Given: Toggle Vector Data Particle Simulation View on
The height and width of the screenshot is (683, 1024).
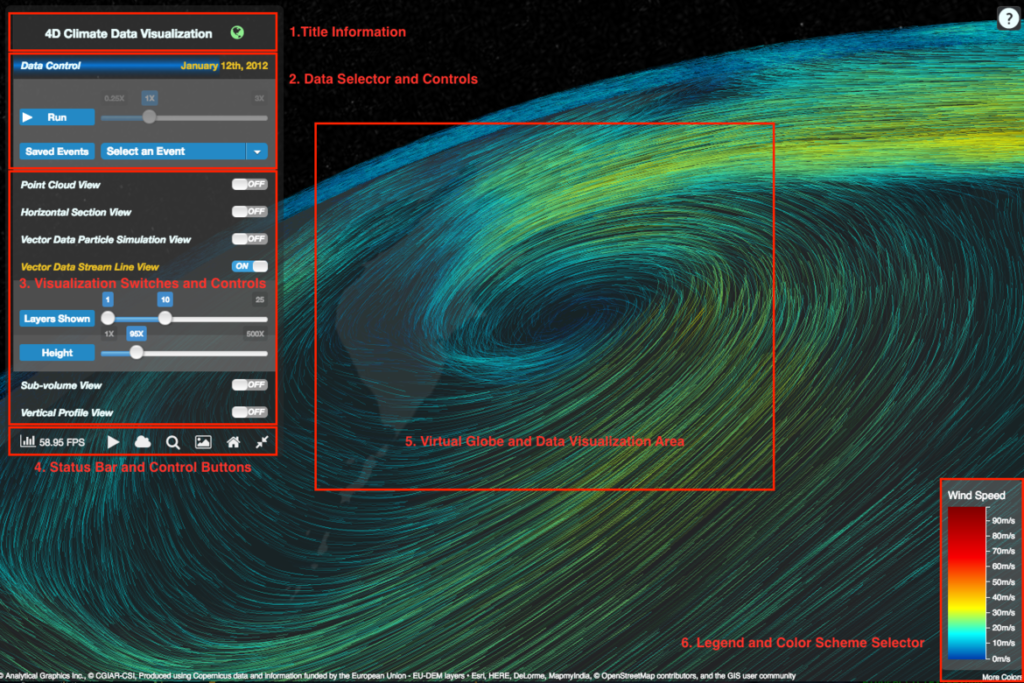Looking at the screenshot, I should (249, 239).
